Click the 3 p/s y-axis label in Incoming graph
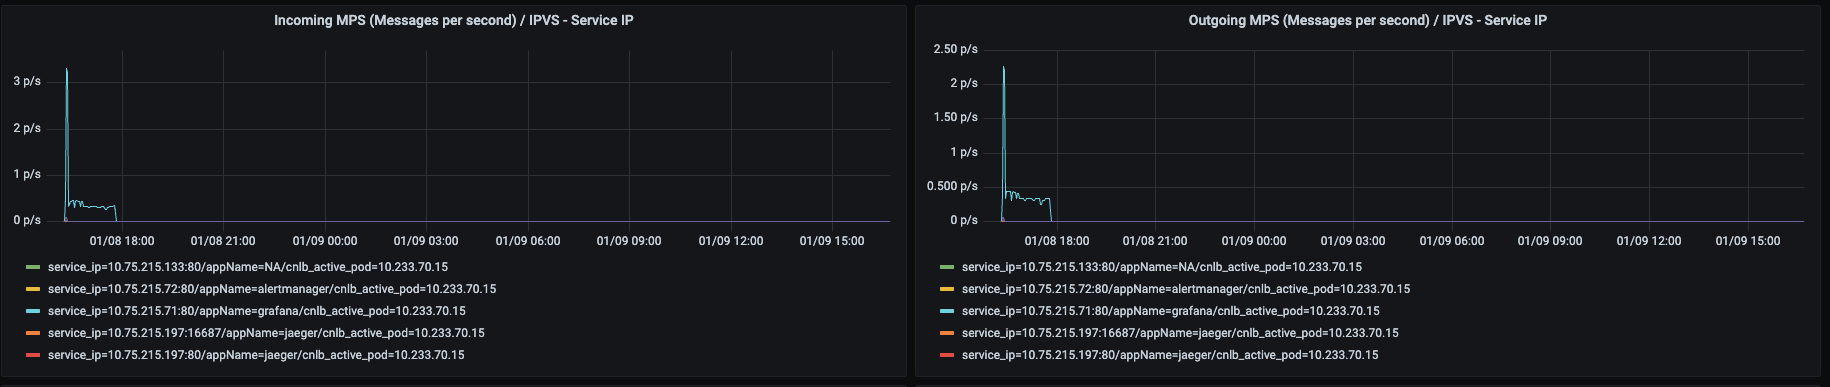The width and height of the screenshot is (1830, 387). coord(27,81)
